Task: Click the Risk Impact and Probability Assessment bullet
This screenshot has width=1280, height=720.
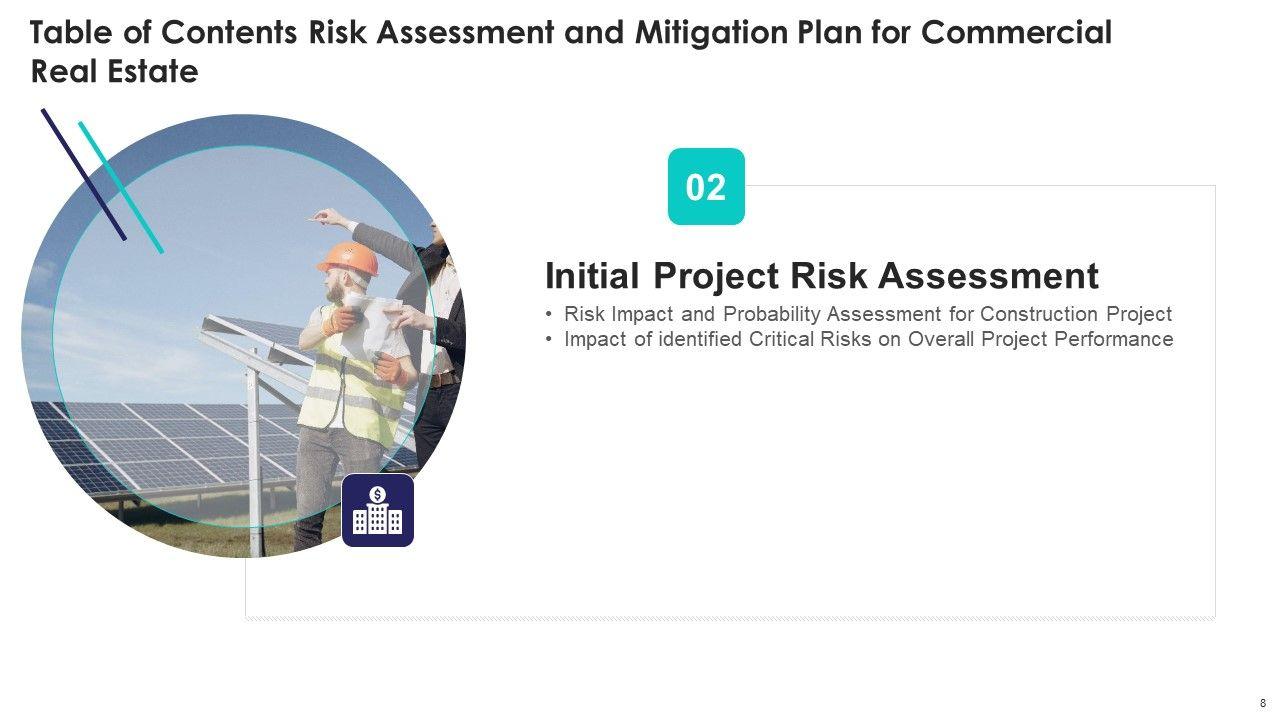Action: point(867,314)
